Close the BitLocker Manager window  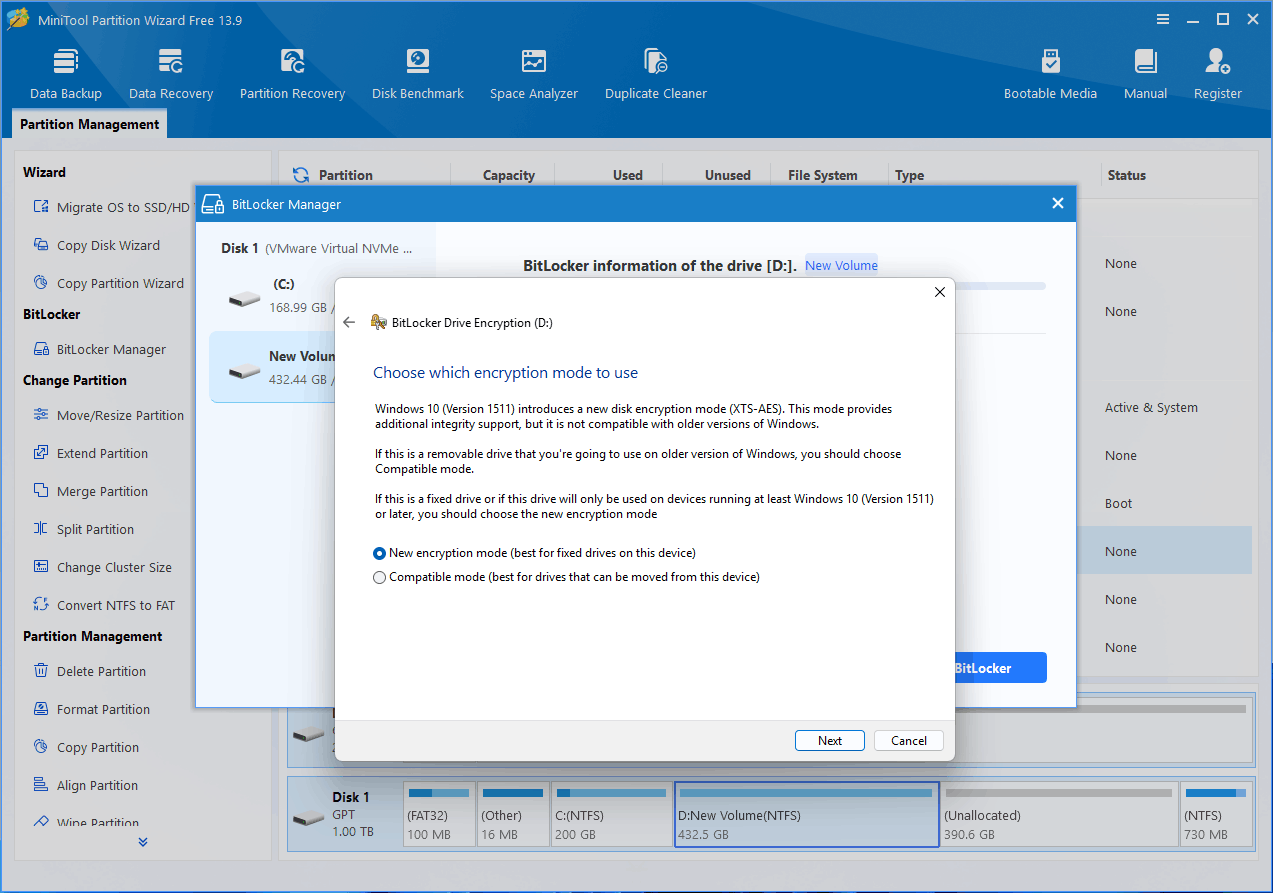[x=1057, y=204]
